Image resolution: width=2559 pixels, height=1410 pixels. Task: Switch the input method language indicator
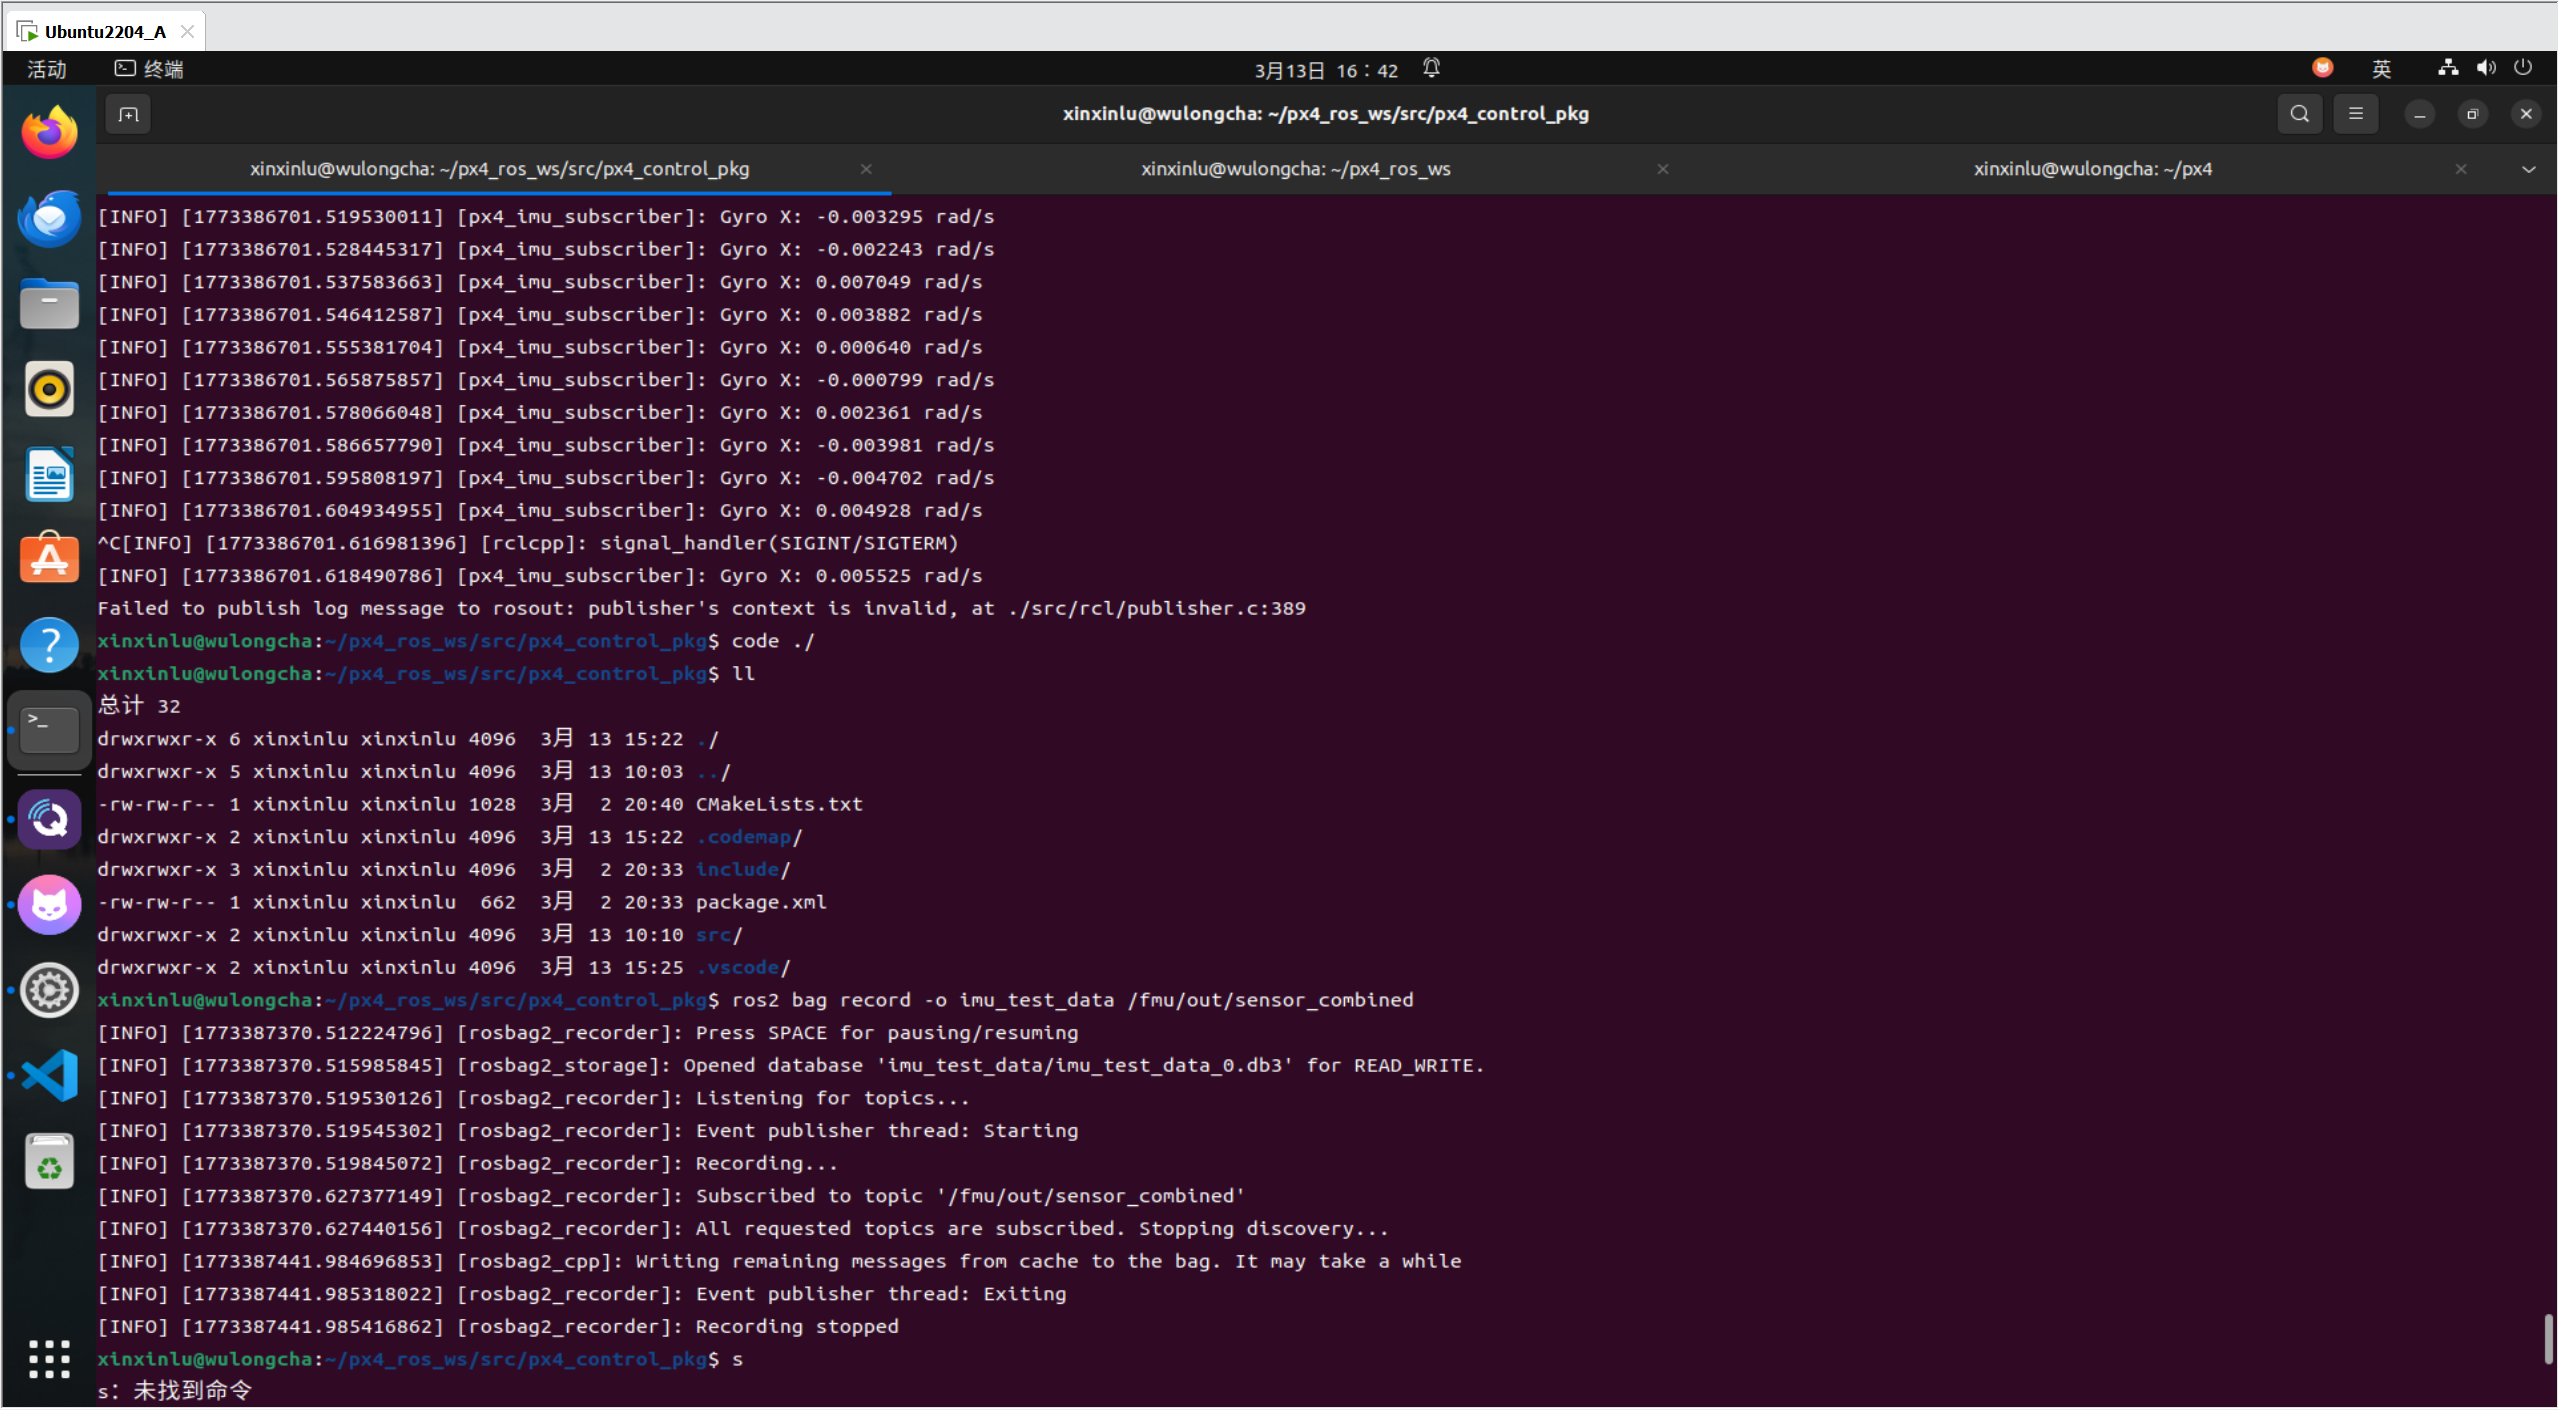2381,68
